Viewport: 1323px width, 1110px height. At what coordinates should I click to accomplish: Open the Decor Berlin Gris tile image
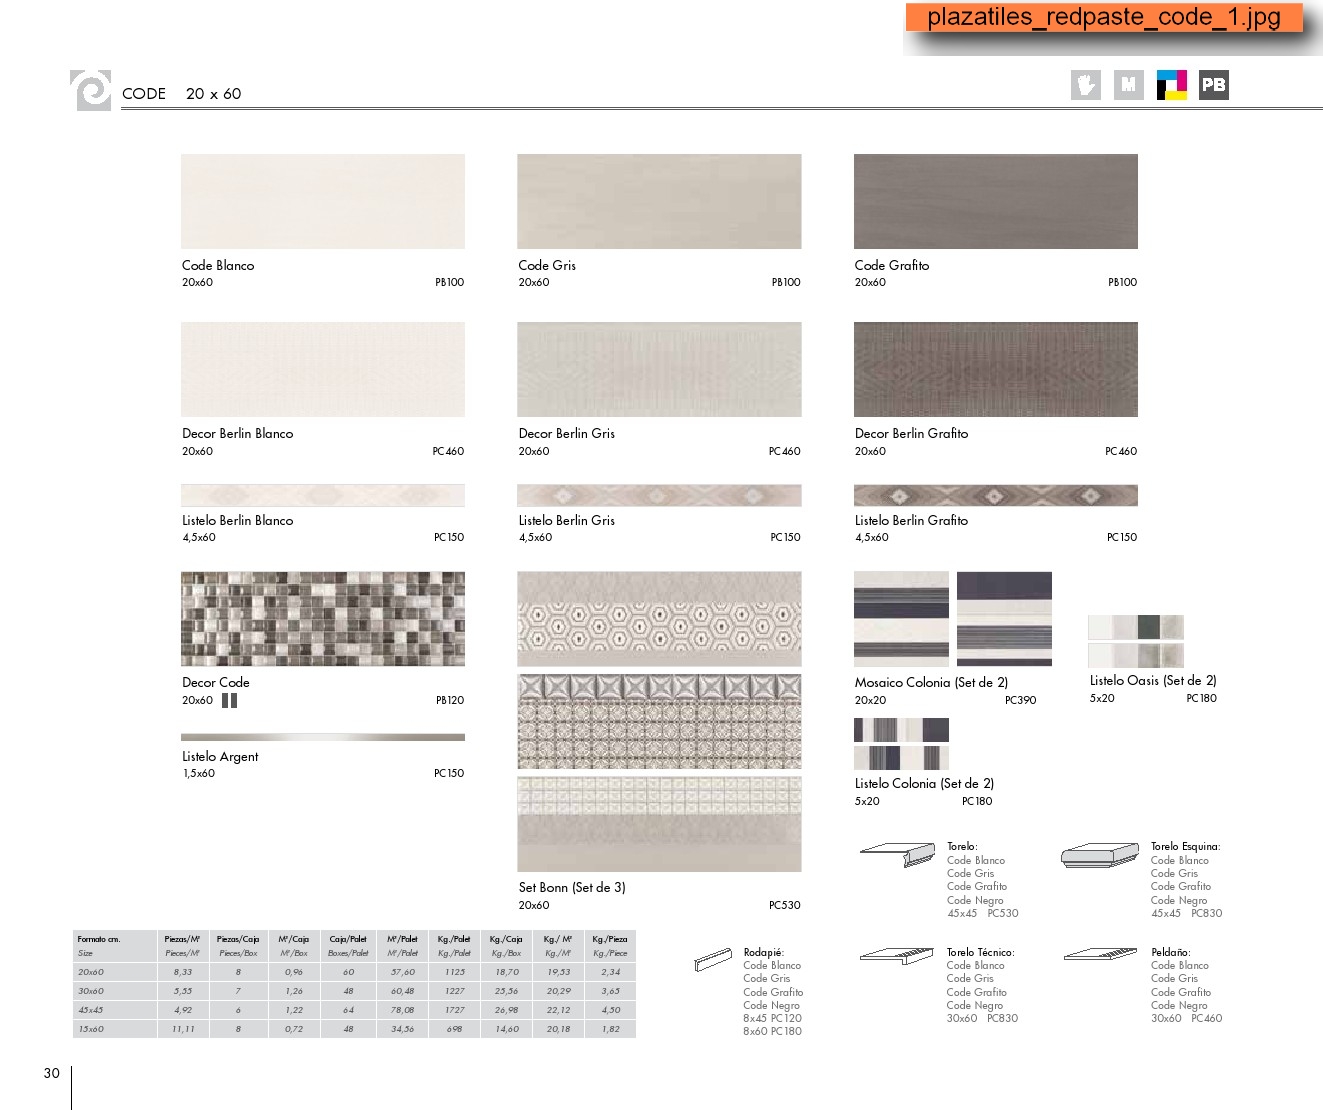coord(659,369)
